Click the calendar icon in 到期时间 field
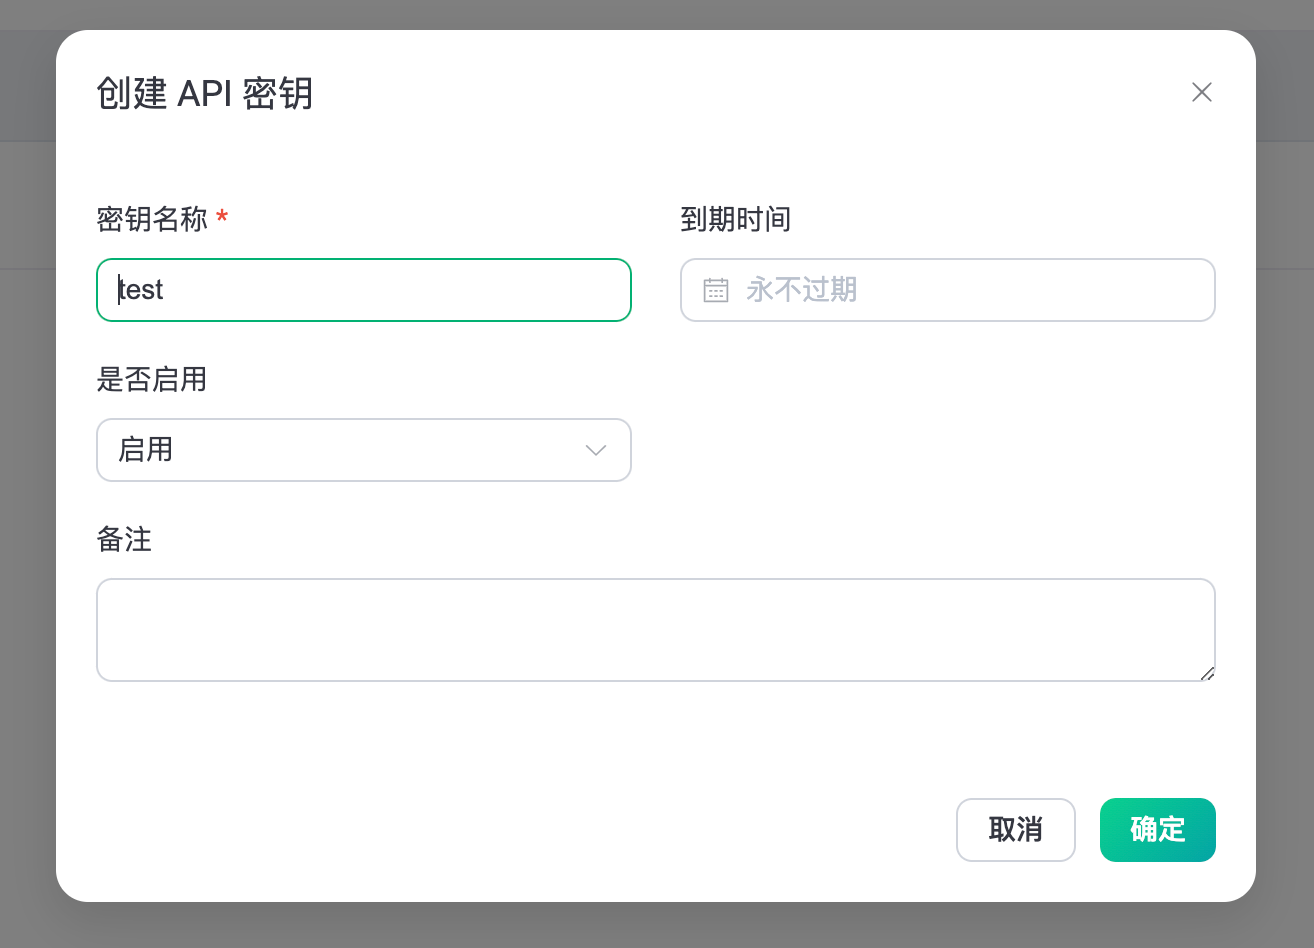Screen dimensions: 1314x948 [x=716, y=290]
